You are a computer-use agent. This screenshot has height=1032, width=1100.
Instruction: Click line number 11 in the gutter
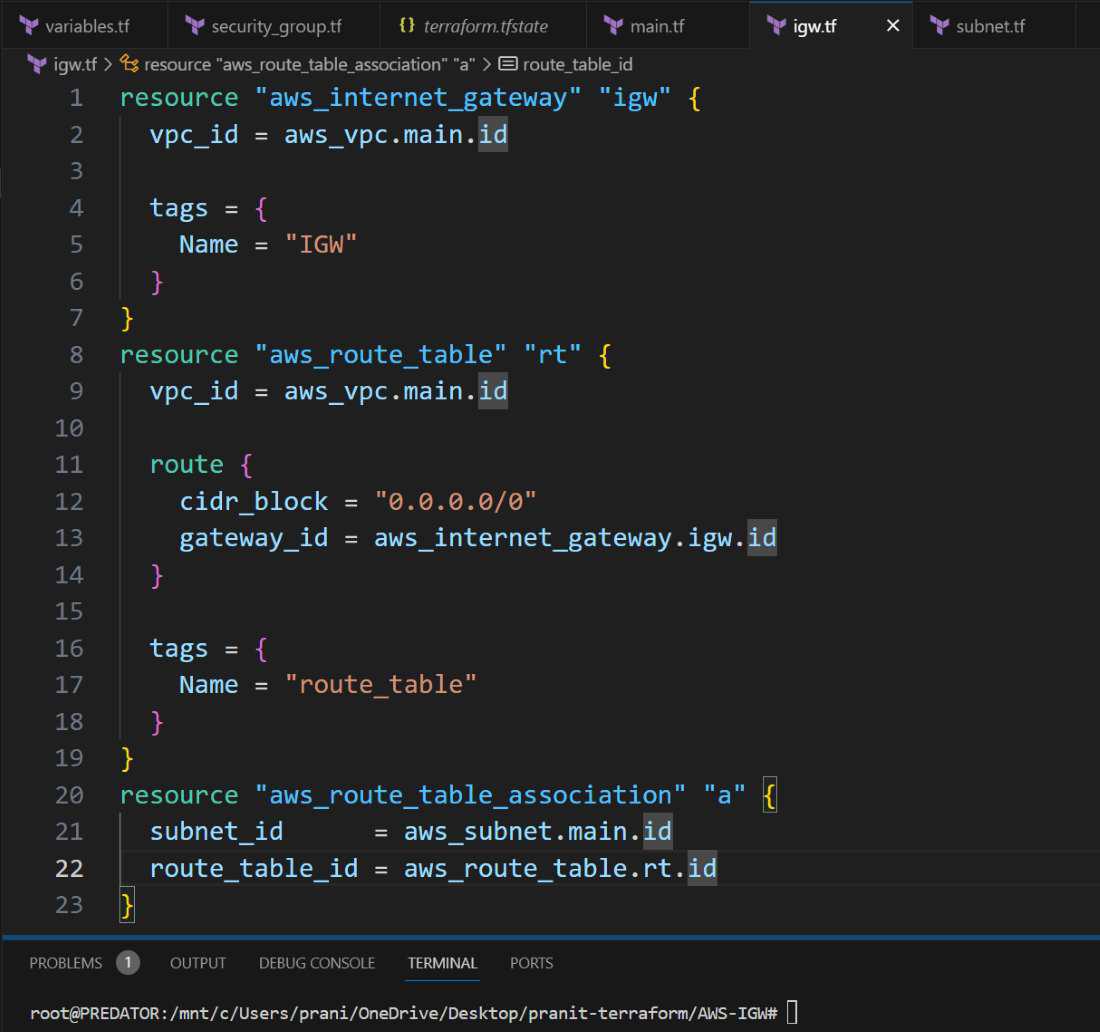pyautogui.click(x=69, y=464)
